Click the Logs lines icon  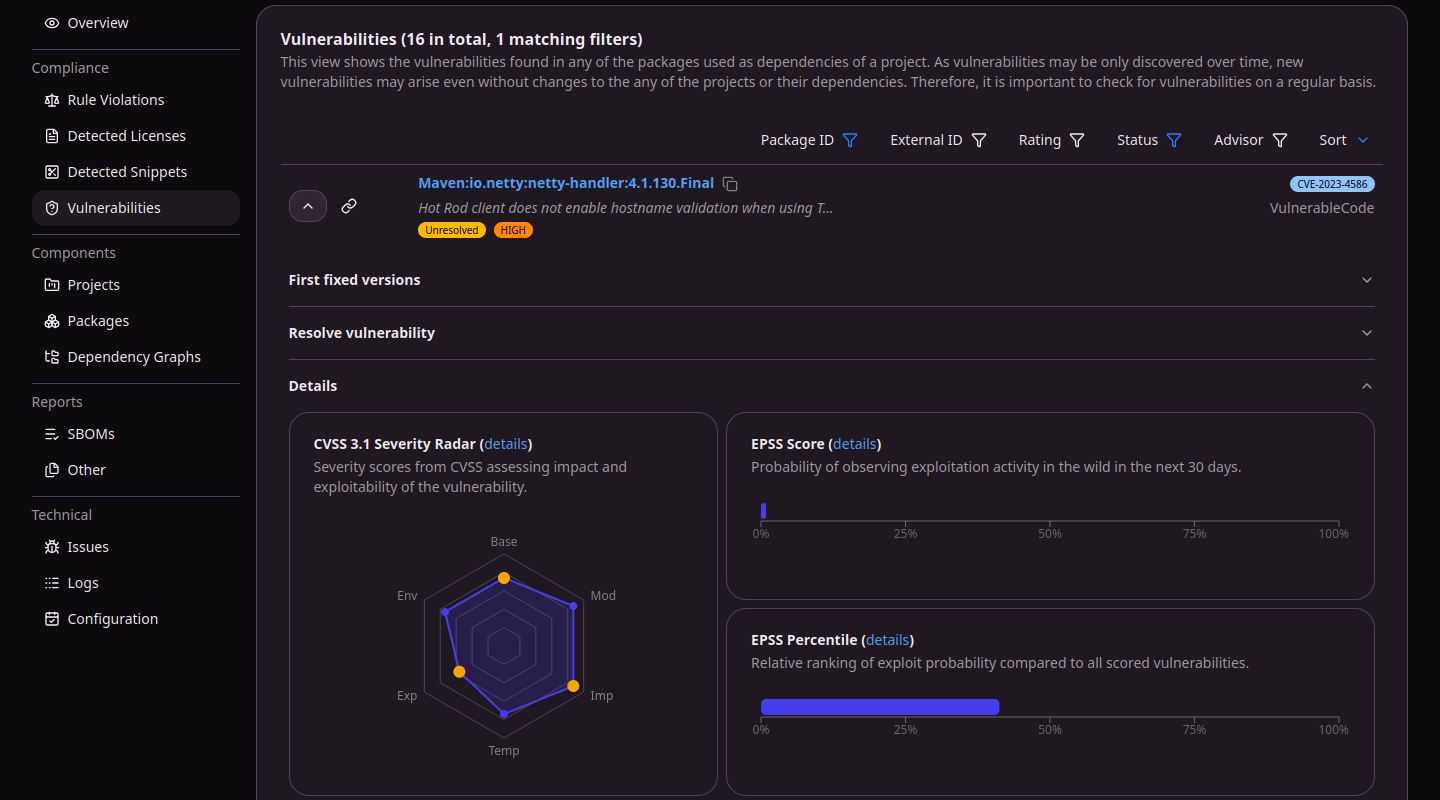(x=52, y=583)
